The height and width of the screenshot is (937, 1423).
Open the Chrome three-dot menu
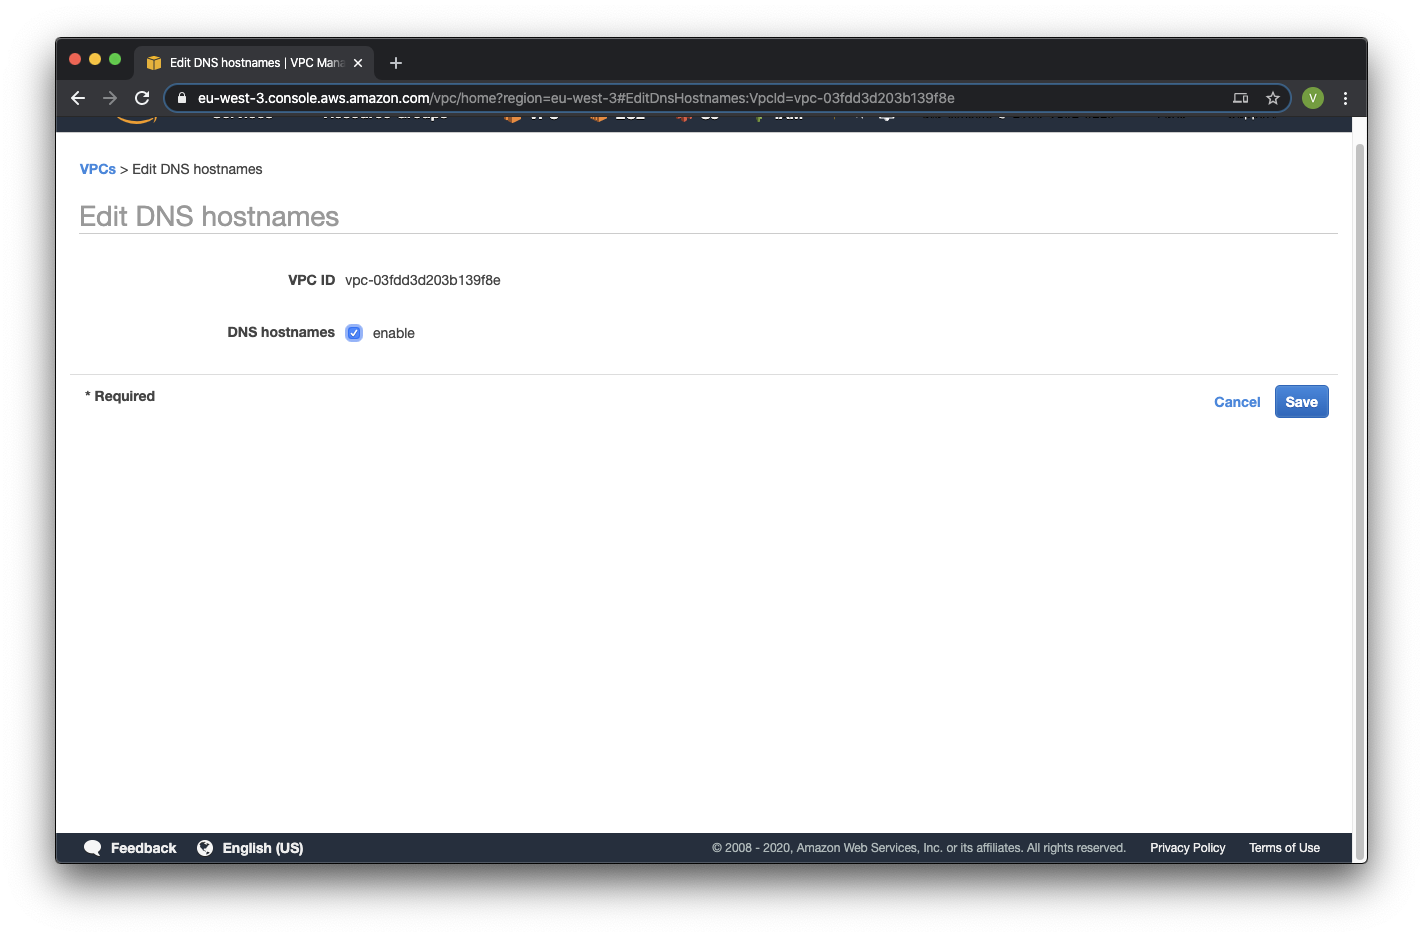coord(1345,98)
